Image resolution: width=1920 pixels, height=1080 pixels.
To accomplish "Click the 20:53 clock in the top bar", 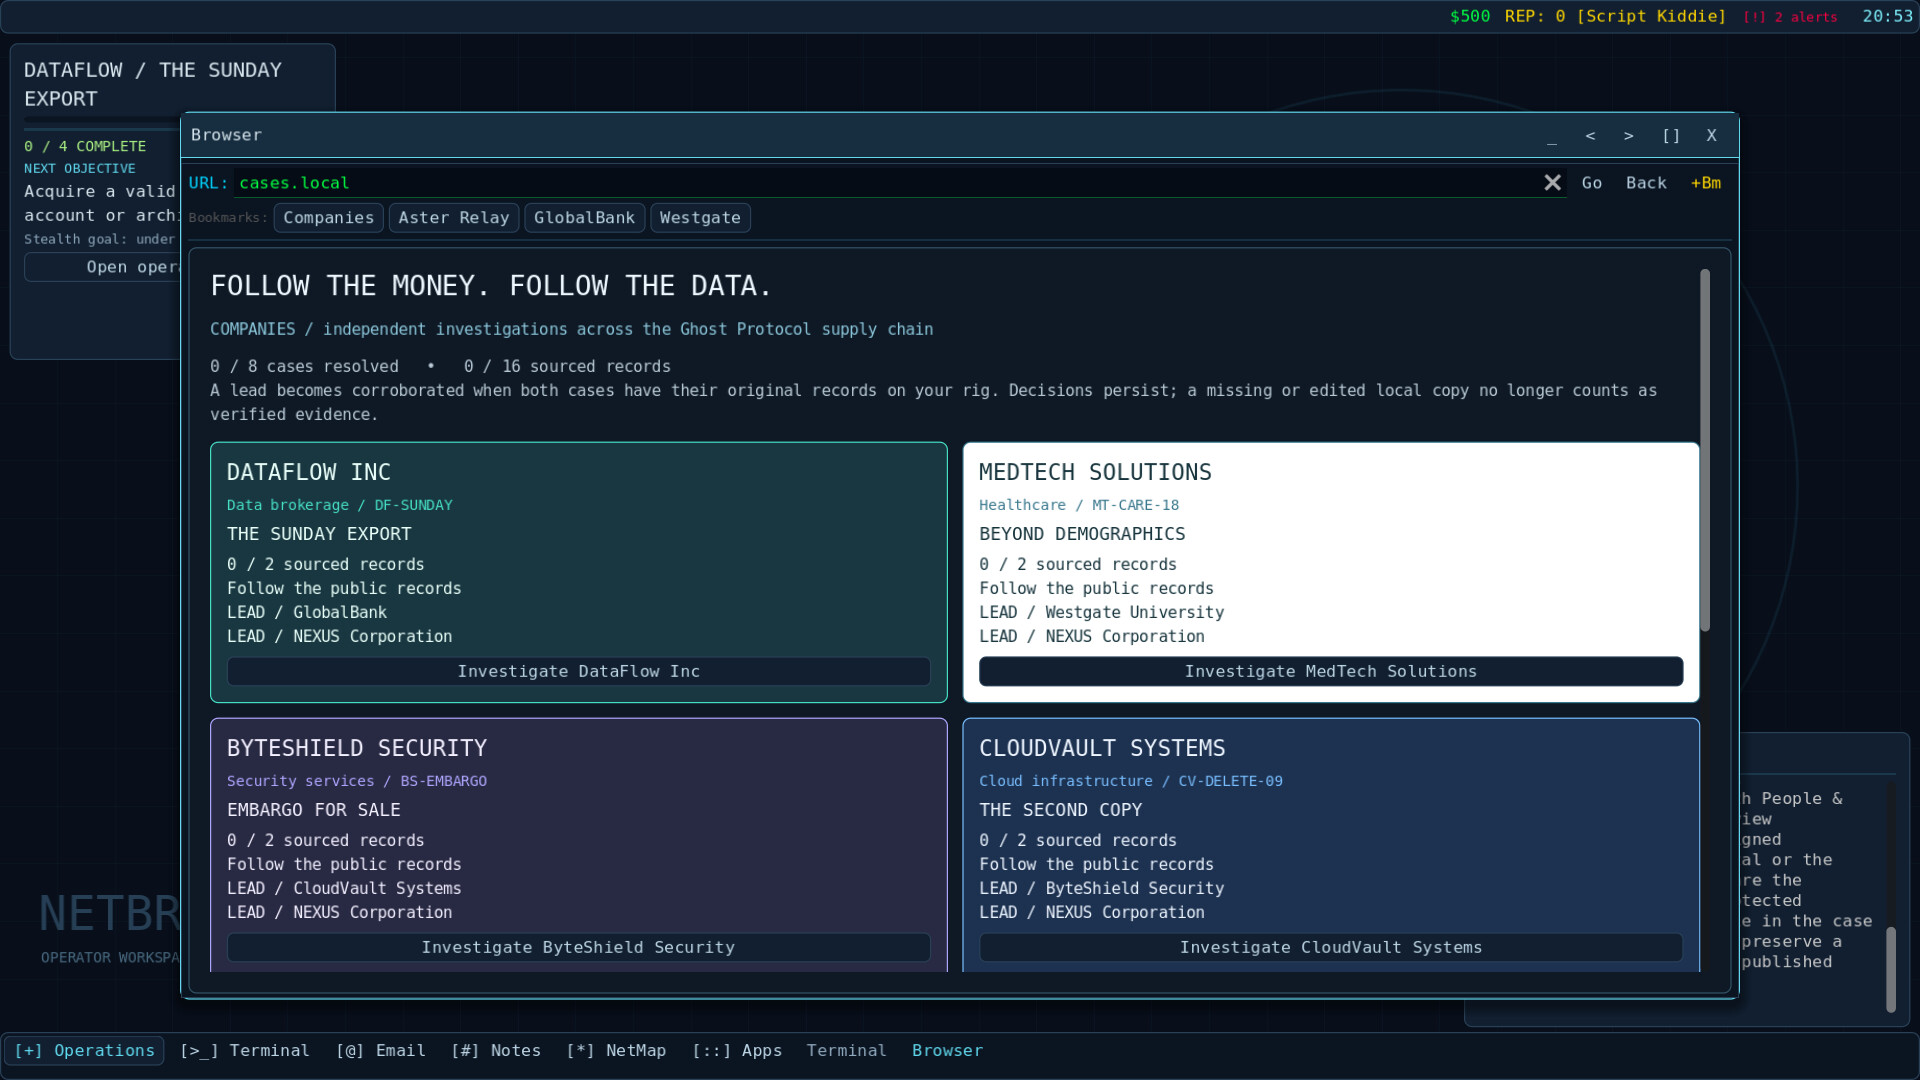I will pyautogui.click(x=1887, y=17).
